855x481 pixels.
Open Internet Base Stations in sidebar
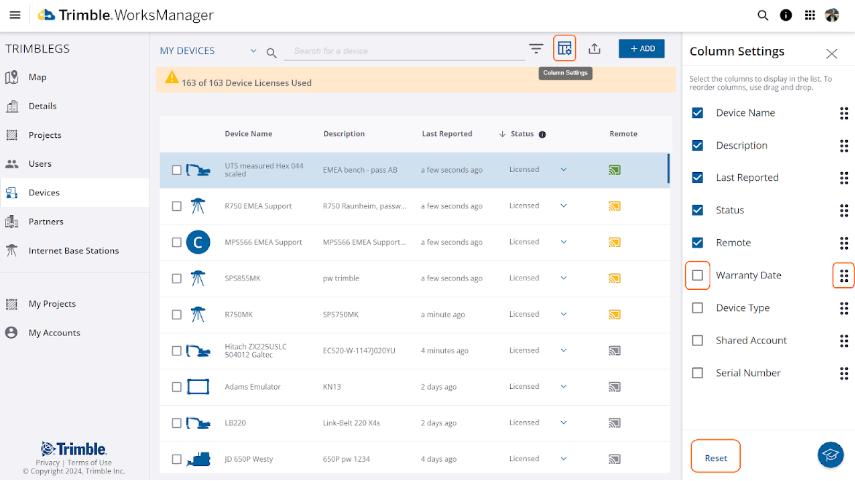click(x=73, y=251)
